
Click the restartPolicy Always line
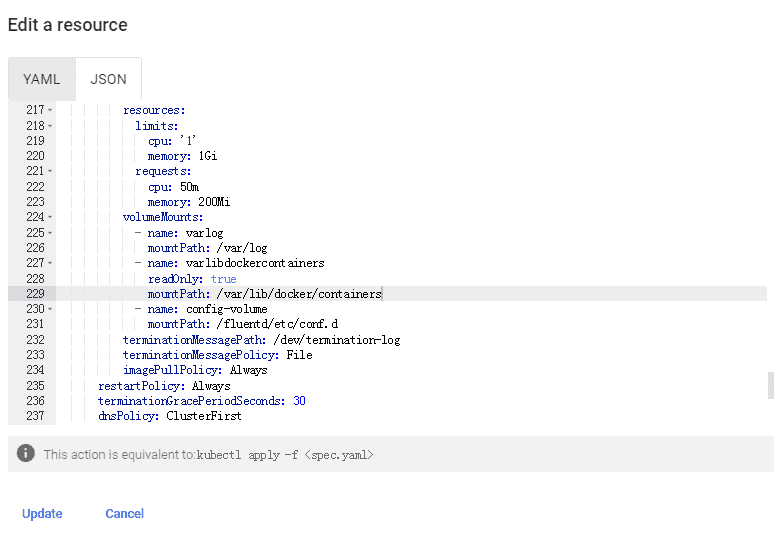click(164, 386)
